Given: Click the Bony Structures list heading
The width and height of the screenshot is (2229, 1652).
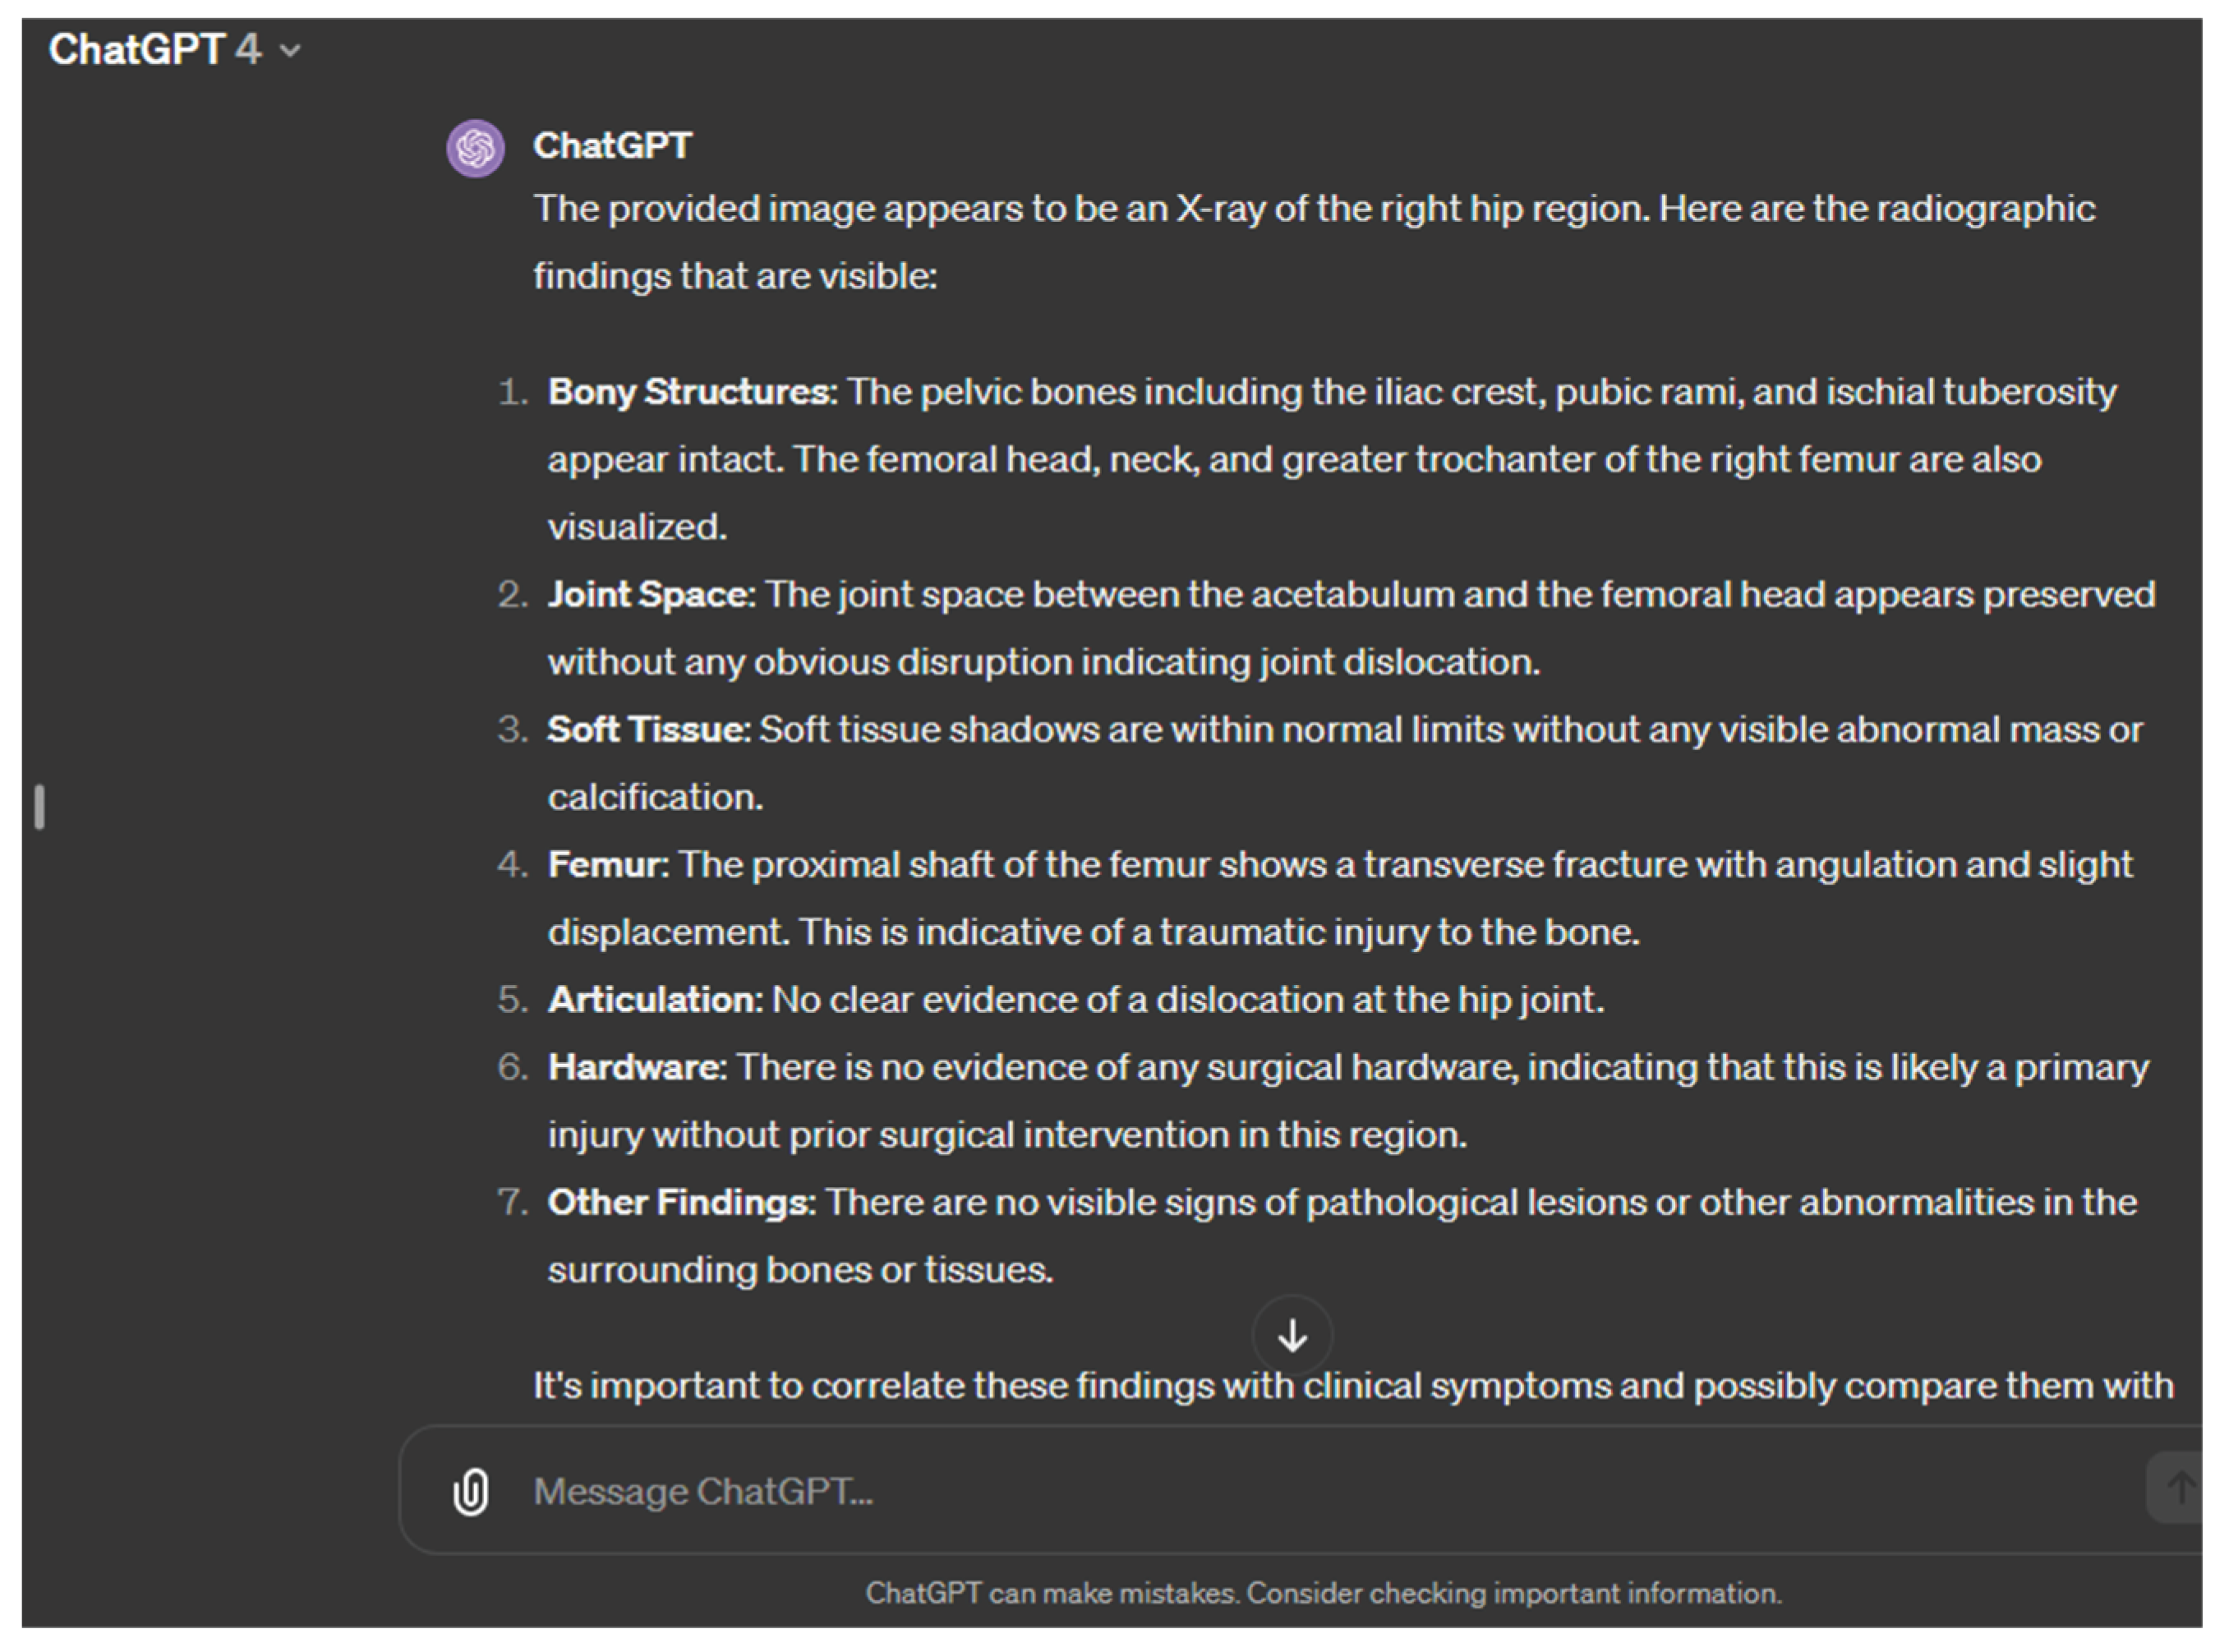Looking at the screenshot, I should [x=692, y=392].
